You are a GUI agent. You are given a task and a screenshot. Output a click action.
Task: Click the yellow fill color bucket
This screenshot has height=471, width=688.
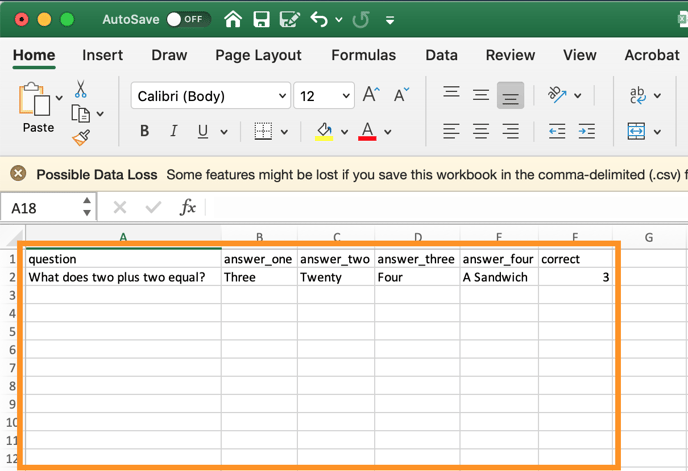(324, 131)
